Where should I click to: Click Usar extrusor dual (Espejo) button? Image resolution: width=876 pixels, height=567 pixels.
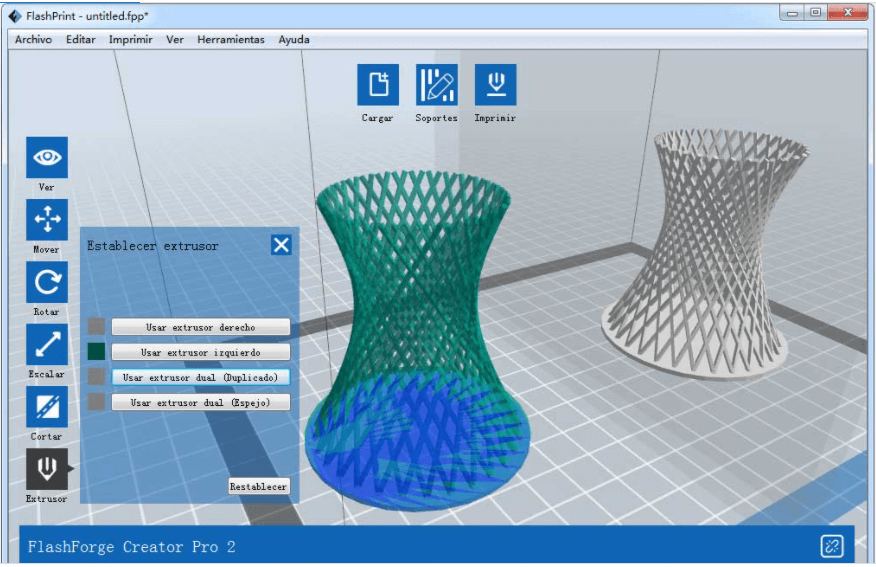point(201,402)
